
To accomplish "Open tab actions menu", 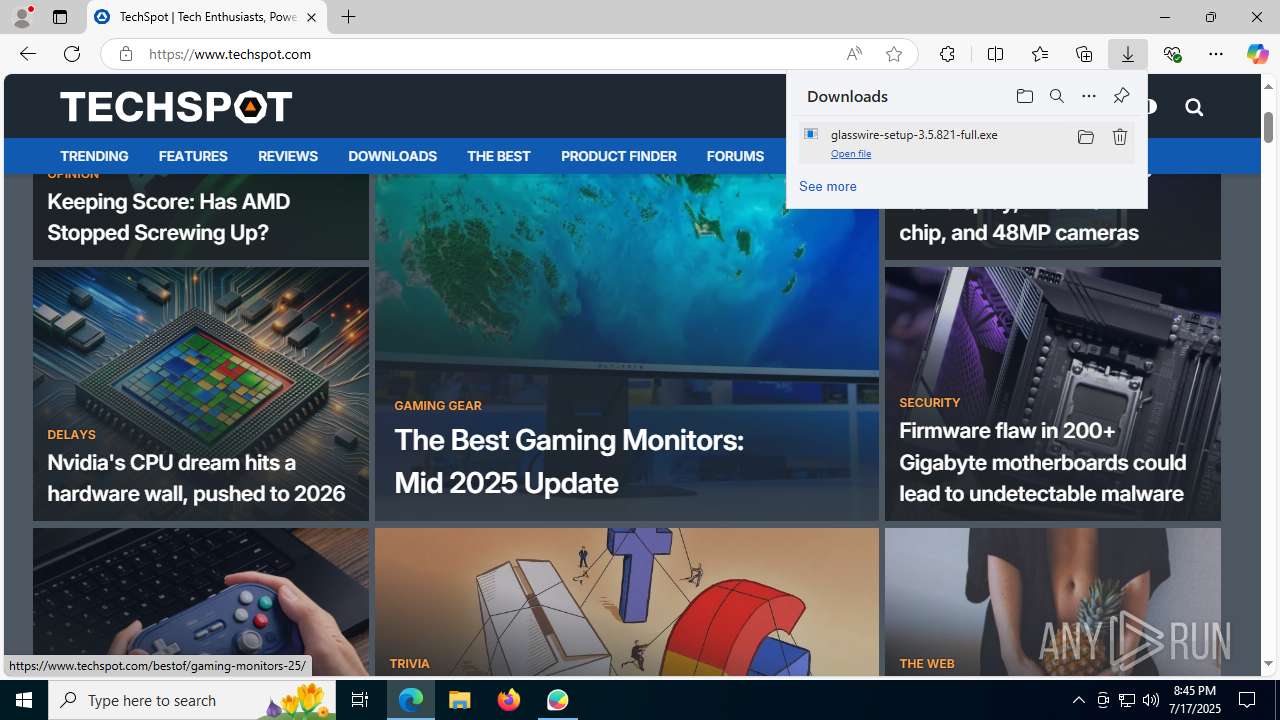I will (x=60, y=17).
